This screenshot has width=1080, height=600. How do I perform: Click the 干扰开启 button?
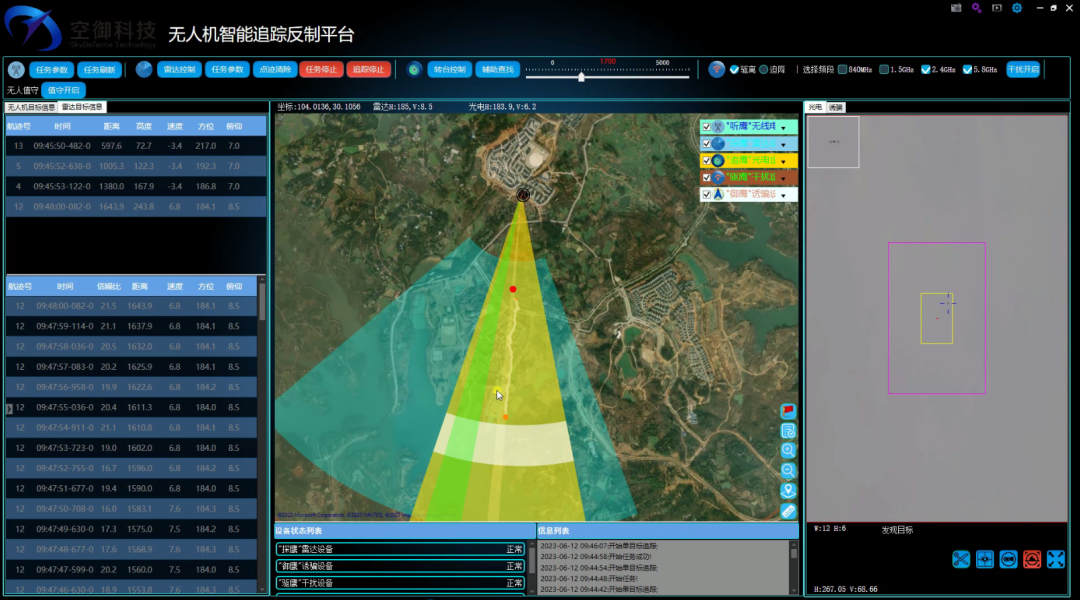[1023, 70]
